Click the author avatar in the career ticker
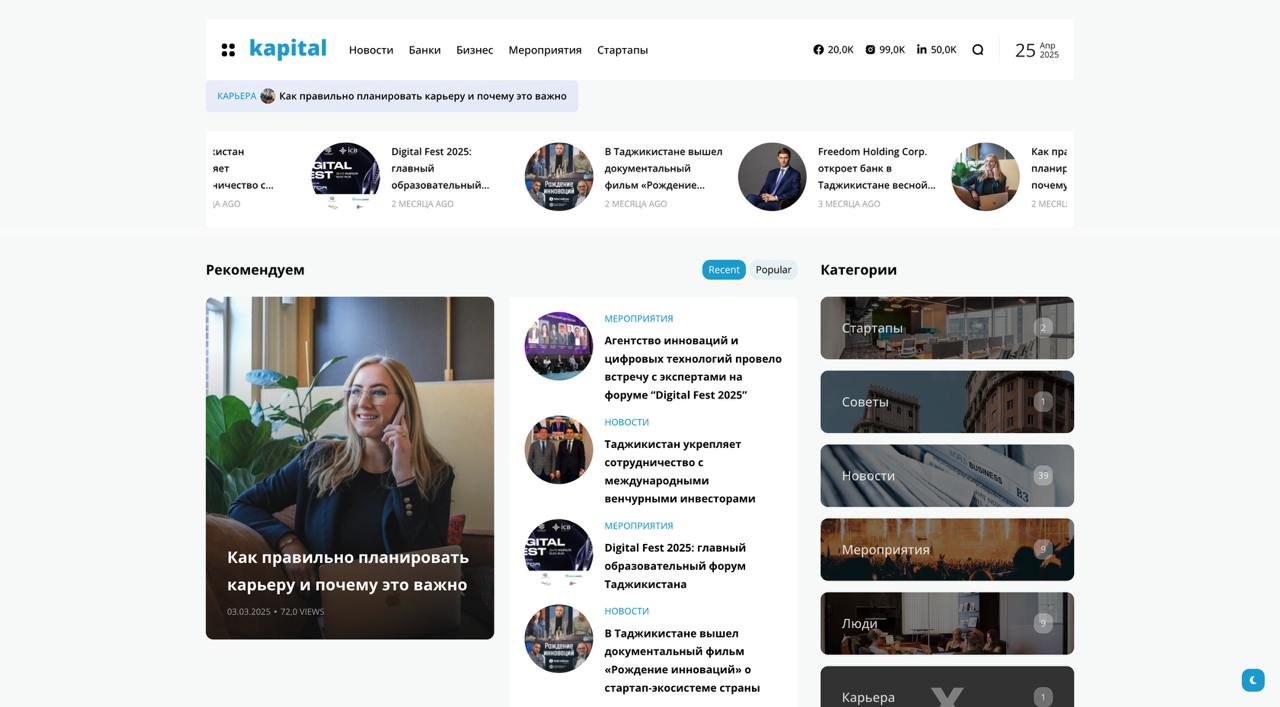The height and width of the screenshot is (707, 1280). coord(267,96)
